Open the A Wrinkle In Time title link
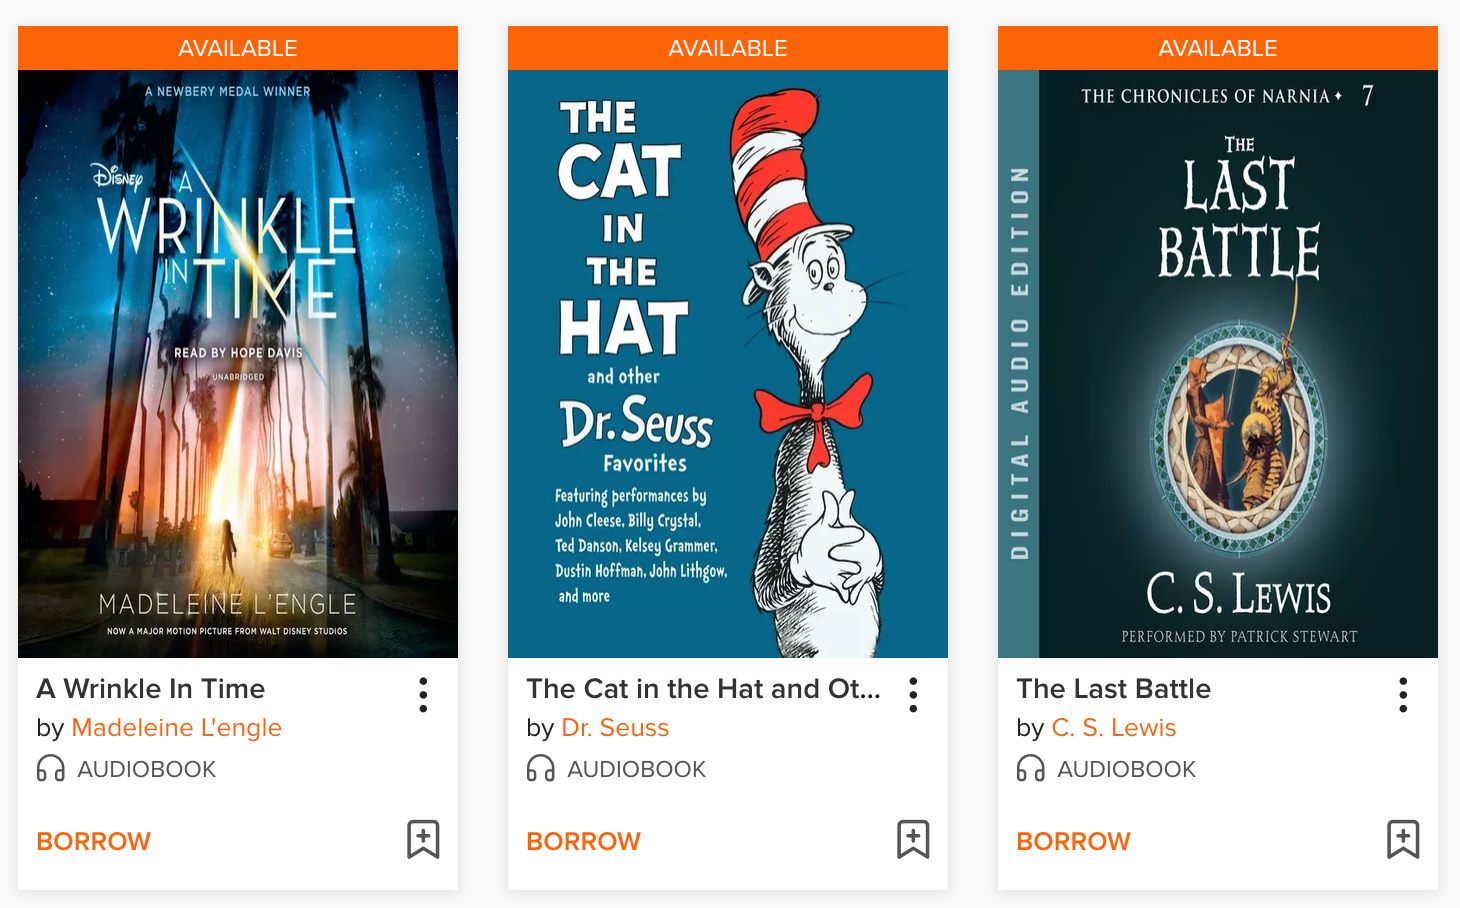 pyautogui.click(x=151, y=688)
